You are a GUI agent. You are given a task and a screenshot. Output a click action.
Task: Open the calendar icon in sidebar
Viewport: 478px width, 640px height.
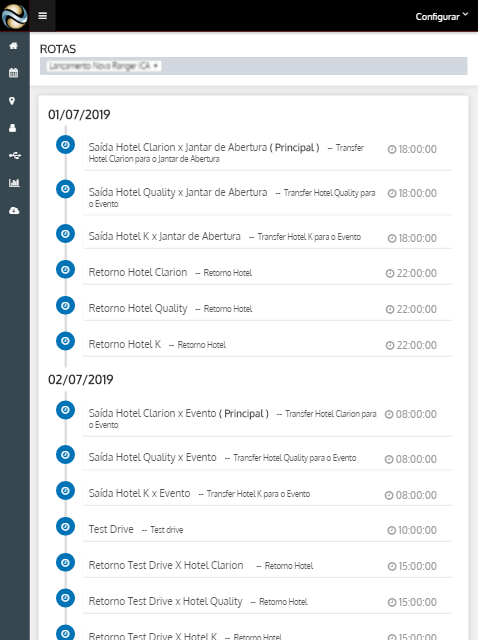coord(14,73)
